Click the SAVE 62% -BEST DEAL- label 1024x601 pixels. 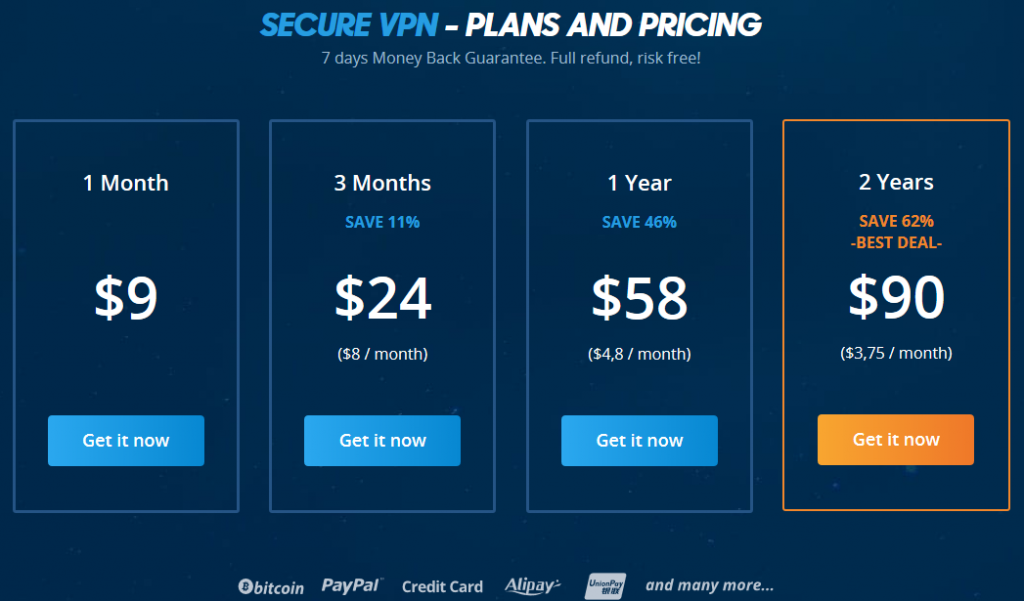click(896, 232)
